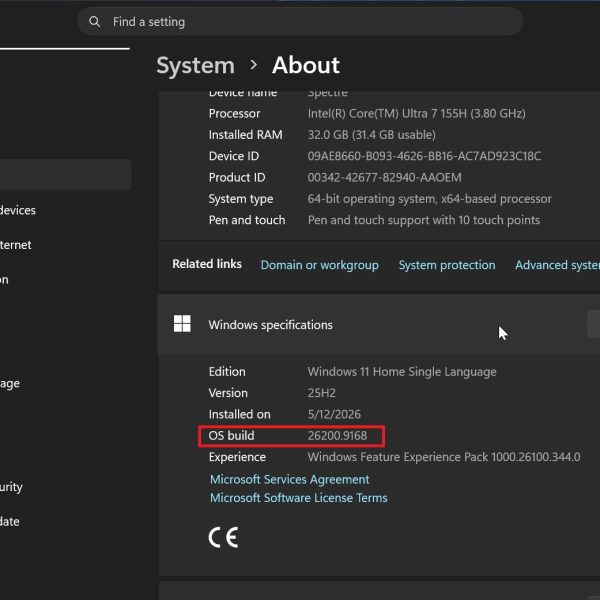This screenshot has width=600, height=600.
Task: Open the System breadcrumb link
Action: pos(196,65)
